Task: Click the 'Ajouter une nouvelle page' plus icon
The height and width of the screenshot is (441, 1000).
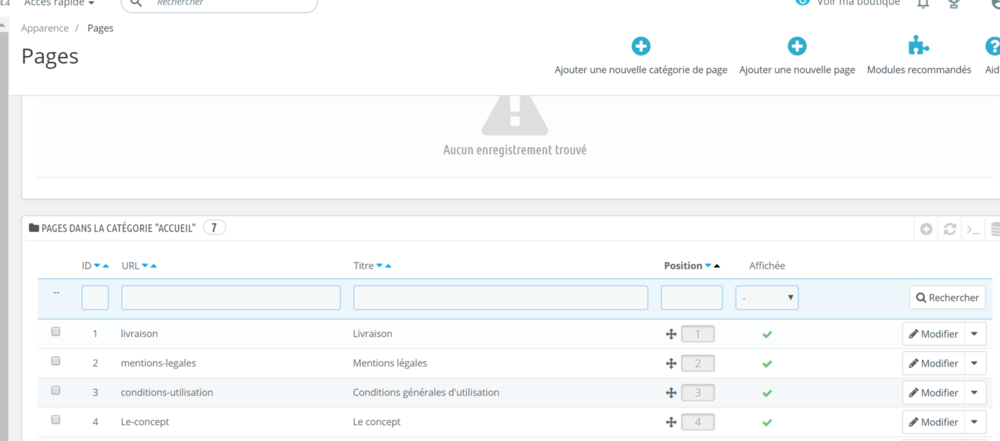Action: (x=797, y=46)
